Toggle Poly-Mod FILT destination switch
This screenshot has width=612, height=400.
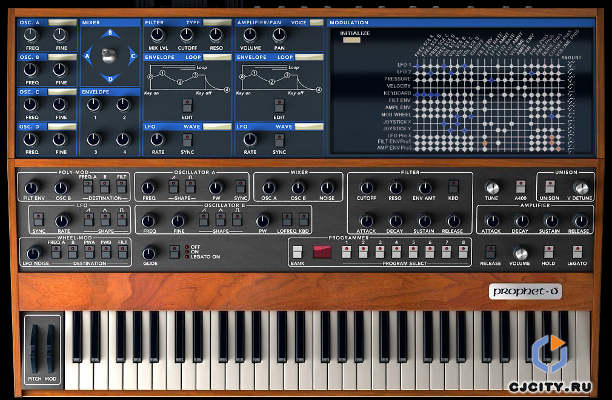coord(121,187)
